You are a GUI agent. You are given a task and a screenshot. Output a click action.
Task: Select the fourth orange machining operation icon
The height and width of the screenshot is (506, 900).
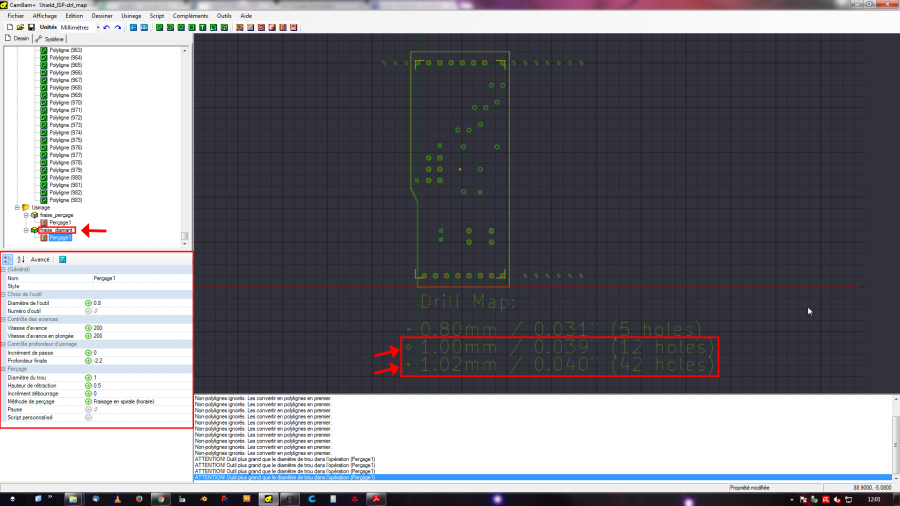pos(272,27)
